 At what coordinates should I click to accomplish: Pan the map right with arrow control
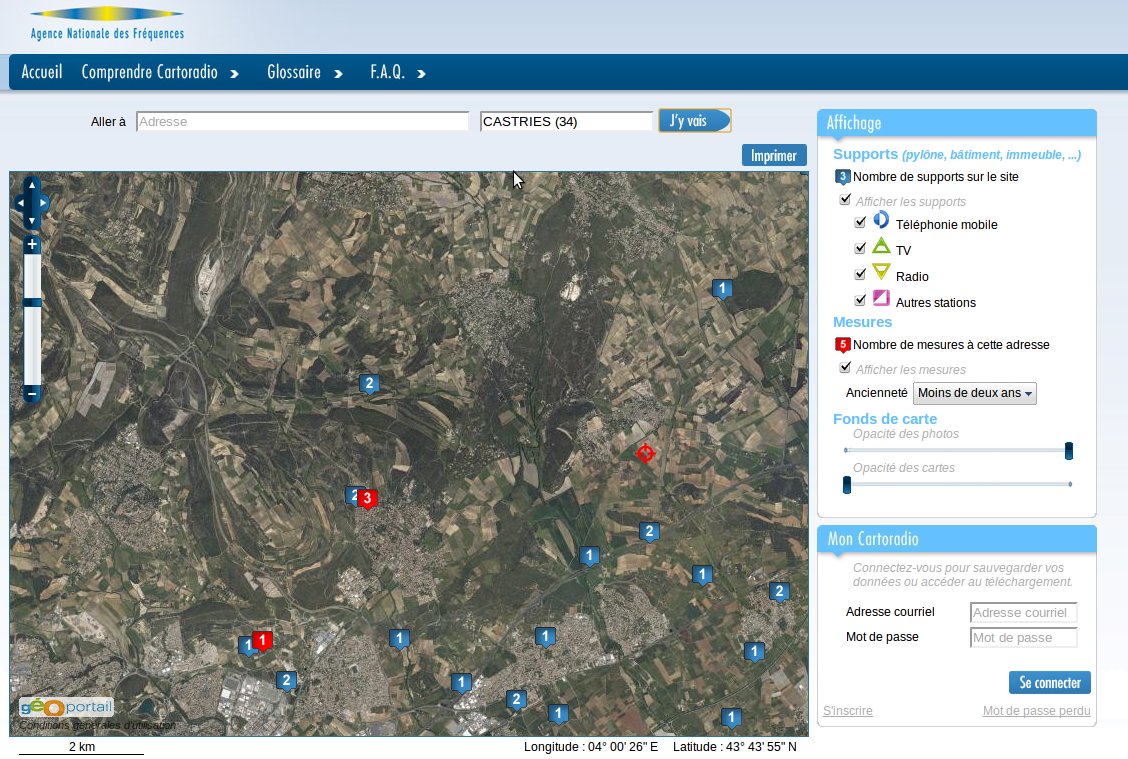point(43,203)
